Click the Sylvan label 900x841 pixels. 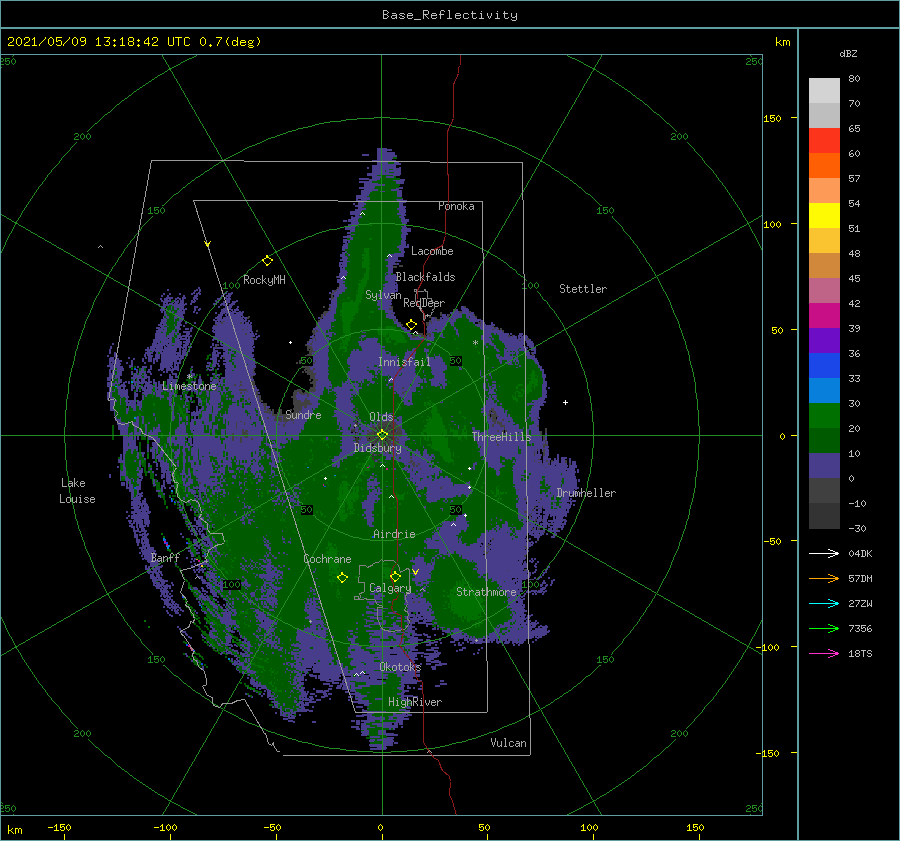coord(383,296)
